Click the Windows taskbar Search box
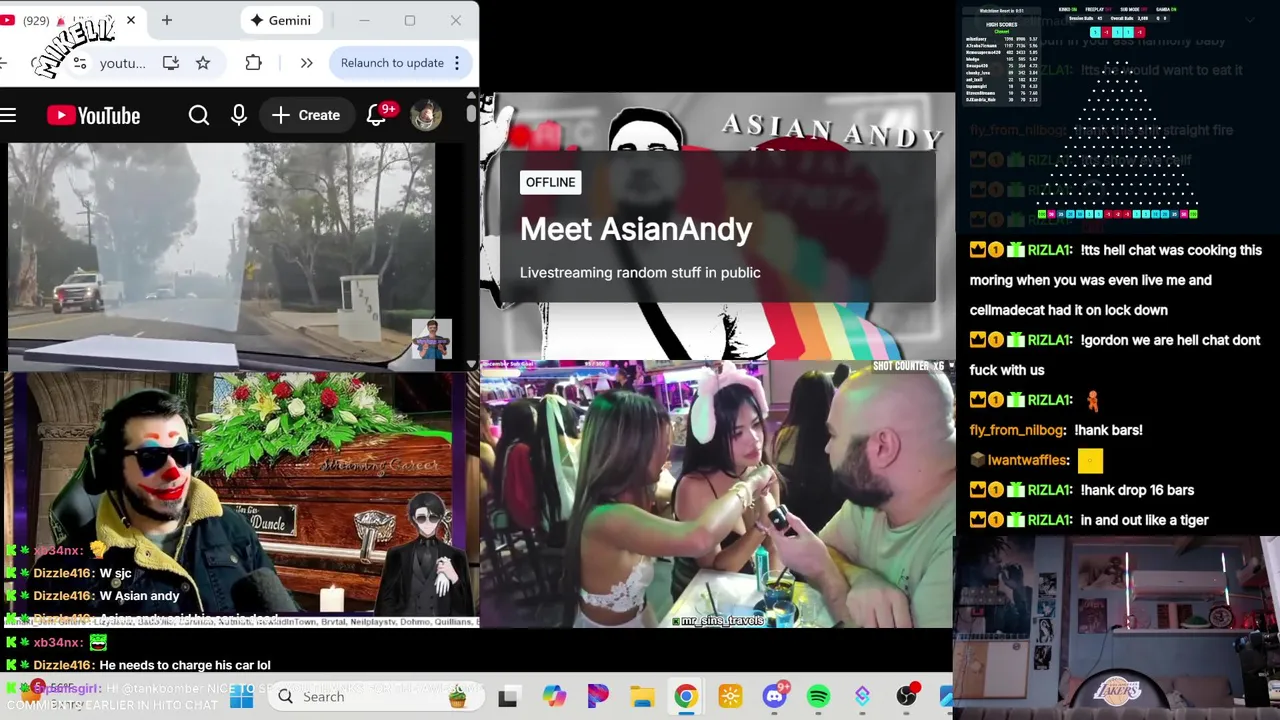The width and height of the screenshot is (1280, 720). [376, 697]
